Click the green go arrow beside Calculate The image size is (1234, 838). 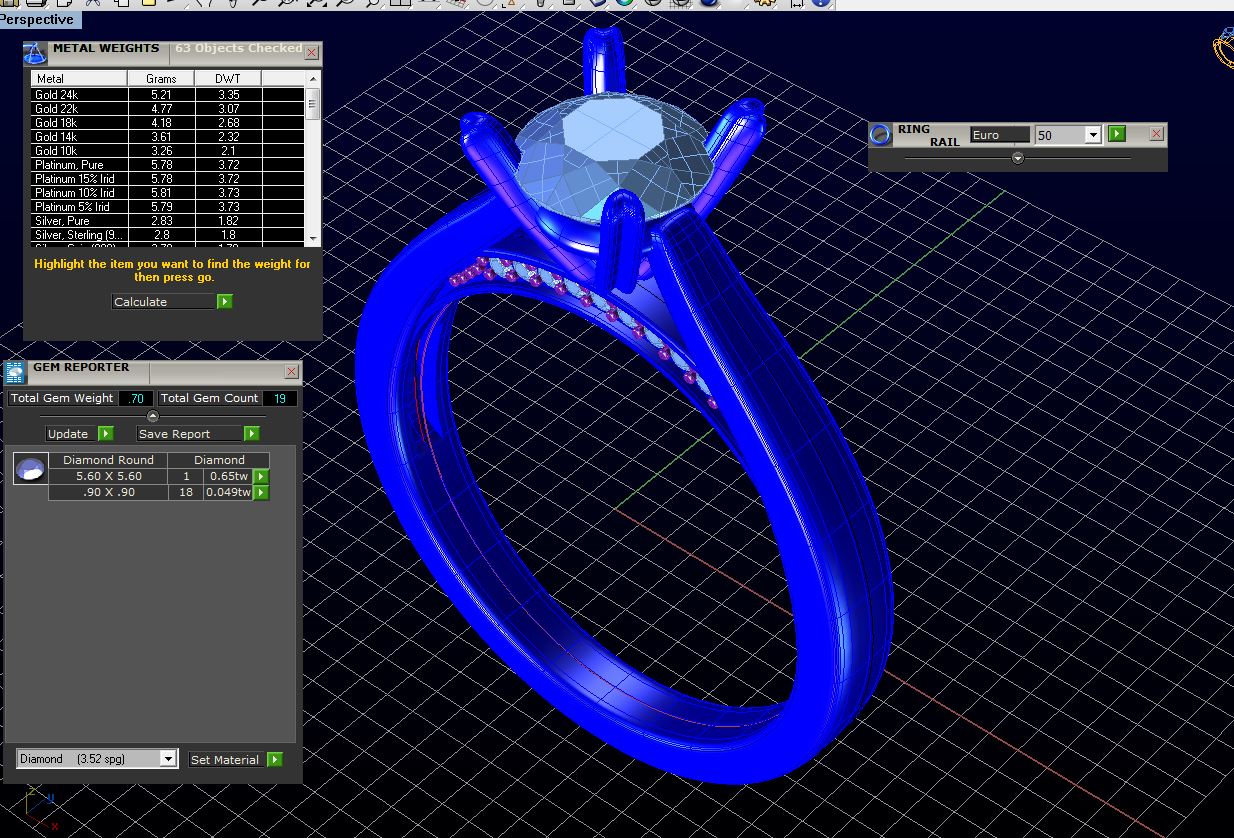[x=225, y=301]
